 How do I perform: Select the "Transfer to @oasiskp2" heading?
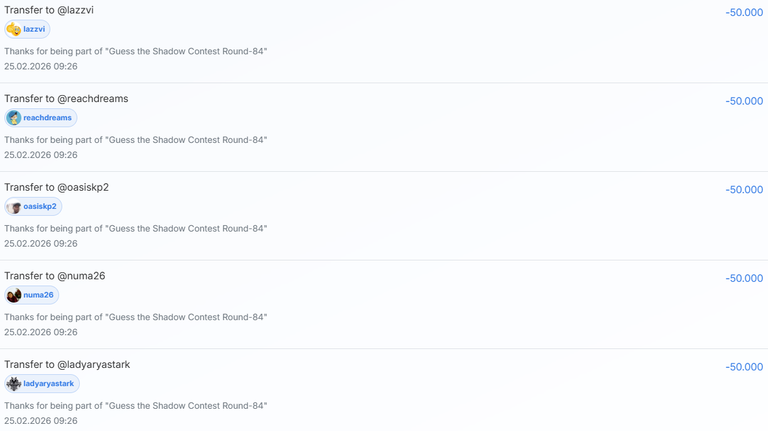pos(56,187)
